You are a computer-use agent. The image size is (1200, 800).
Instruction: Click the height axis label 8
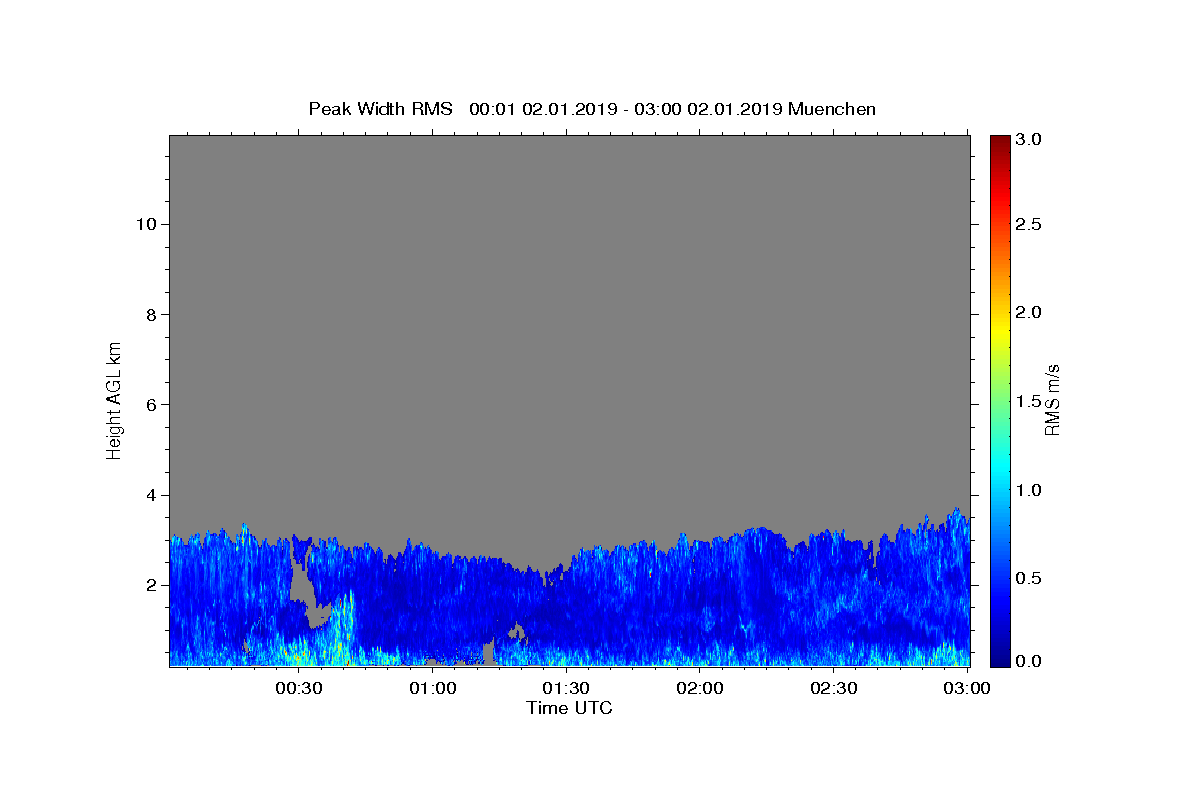click(151, 314)
